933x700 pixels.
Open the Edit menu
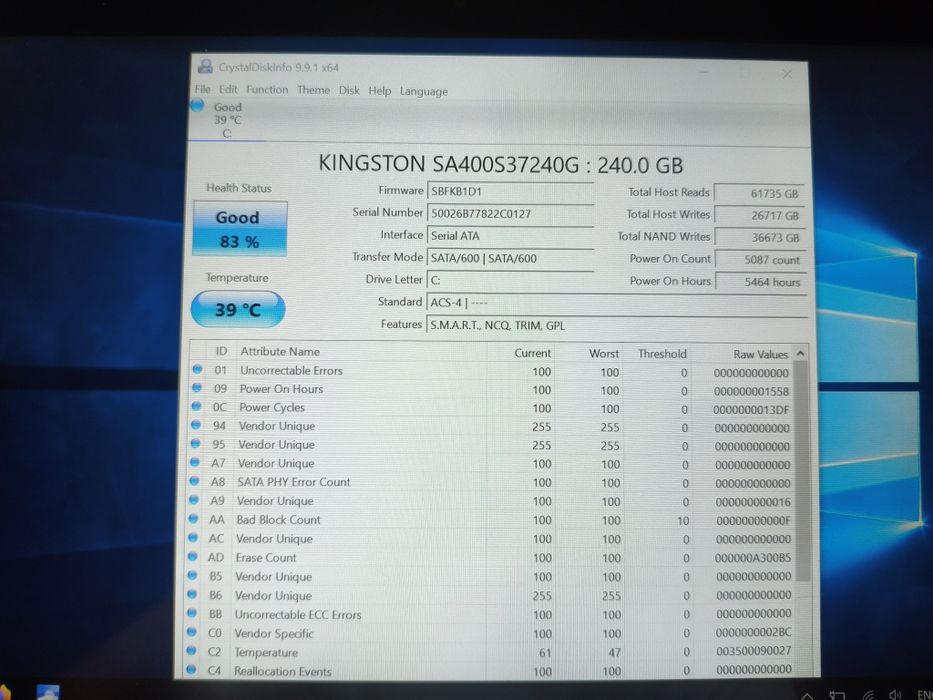(228, 89)
